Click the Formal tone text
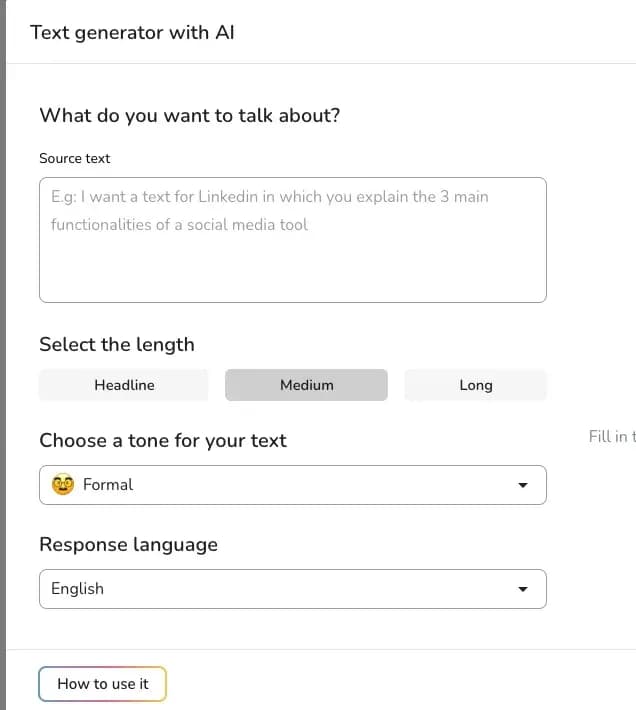636x710 pixels. coord(108,485)
